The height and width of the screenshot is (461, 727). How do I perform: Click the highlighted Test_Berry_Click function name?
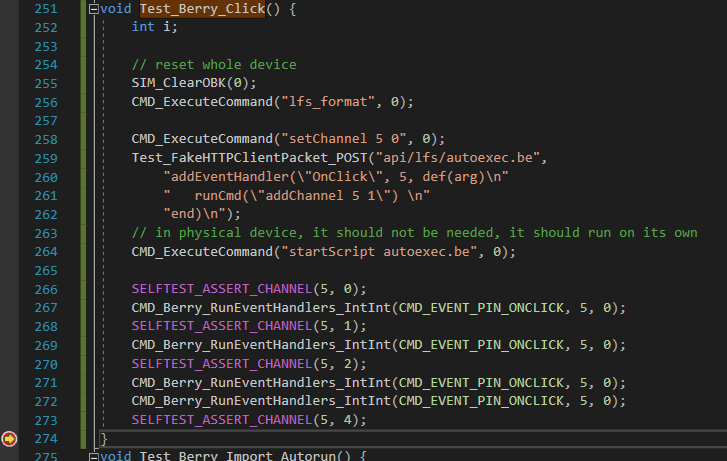[203, 9]
